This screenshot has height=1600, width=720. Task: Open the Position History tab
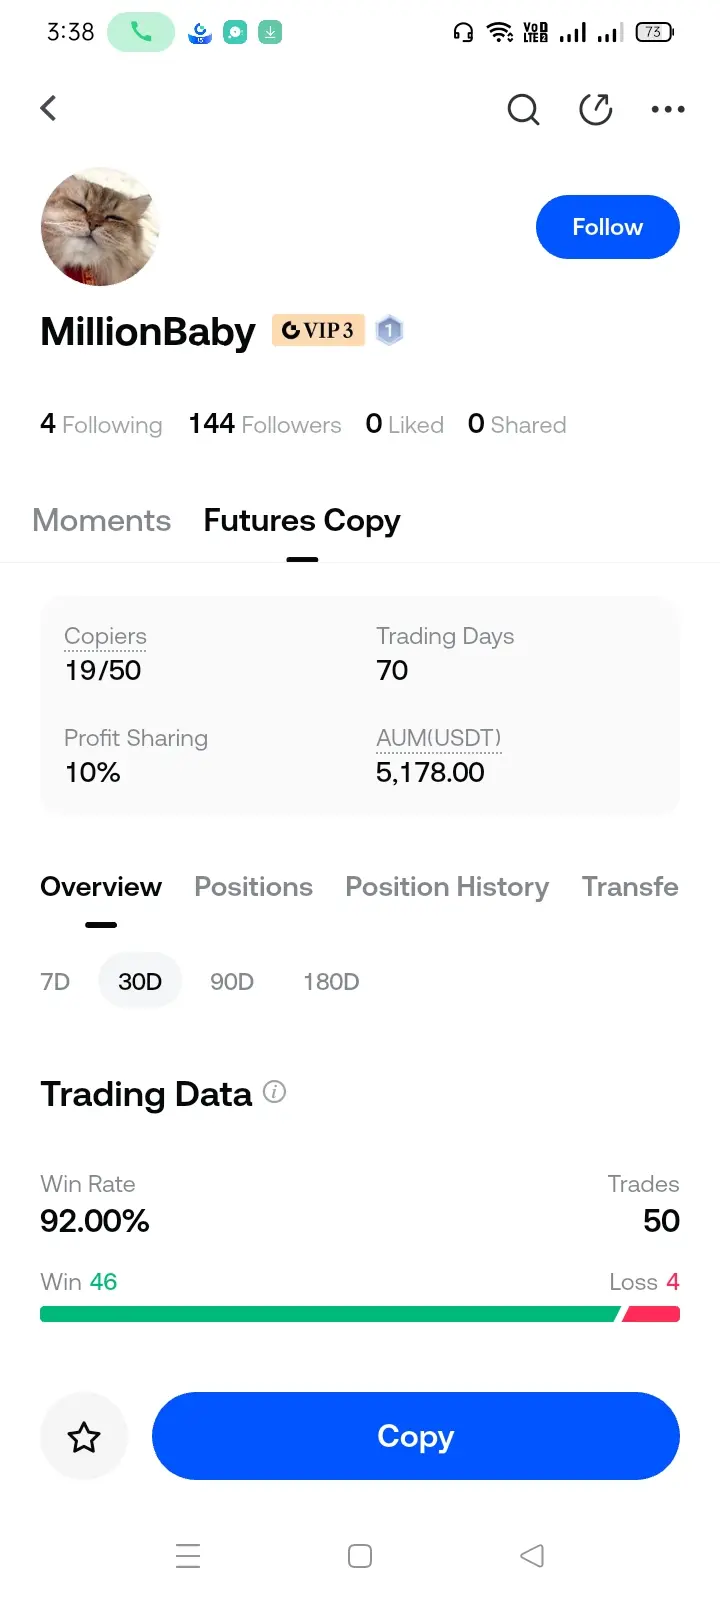tap(447, 887)
